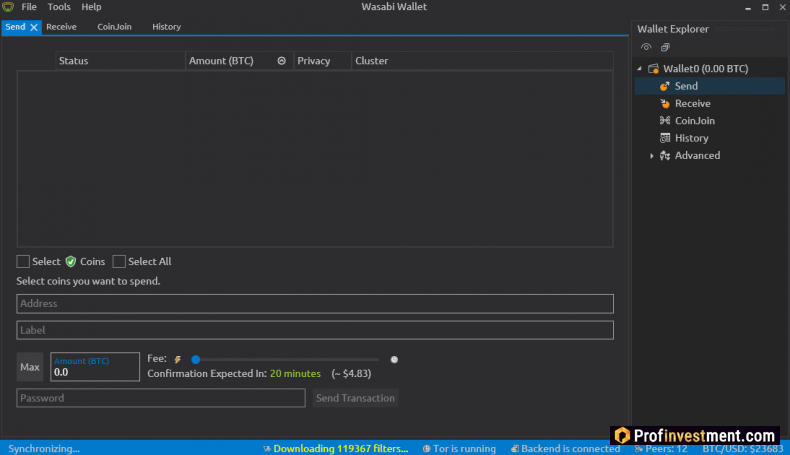Screen dimensions: 790x455
Task: Collapse the Wallet0 tree node
Action: (640, 69)
